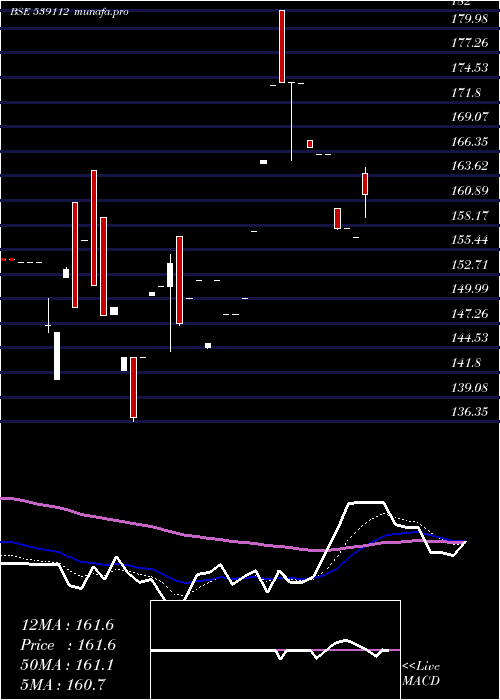
Task: Click the 179.98 price axis label
Action: click(x=470, y=19)
